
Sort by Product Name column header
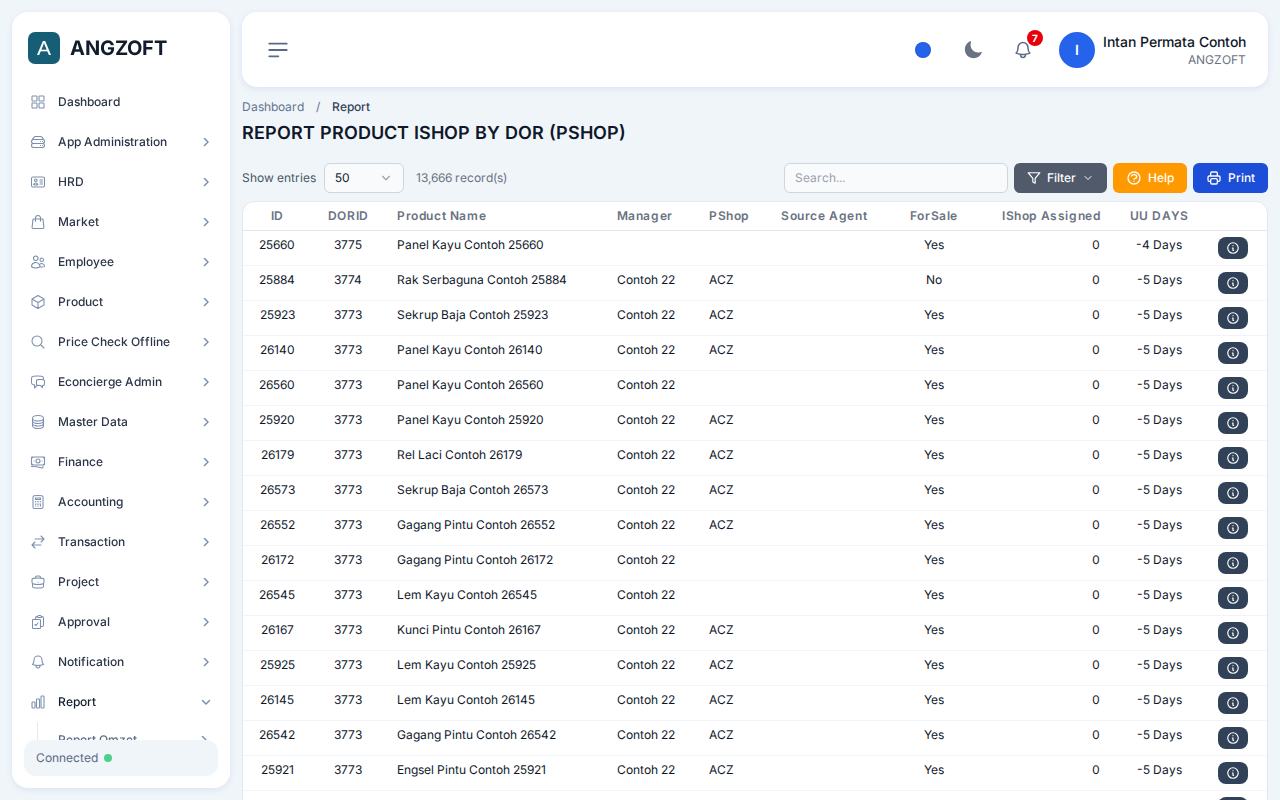[x=441, y=216]
